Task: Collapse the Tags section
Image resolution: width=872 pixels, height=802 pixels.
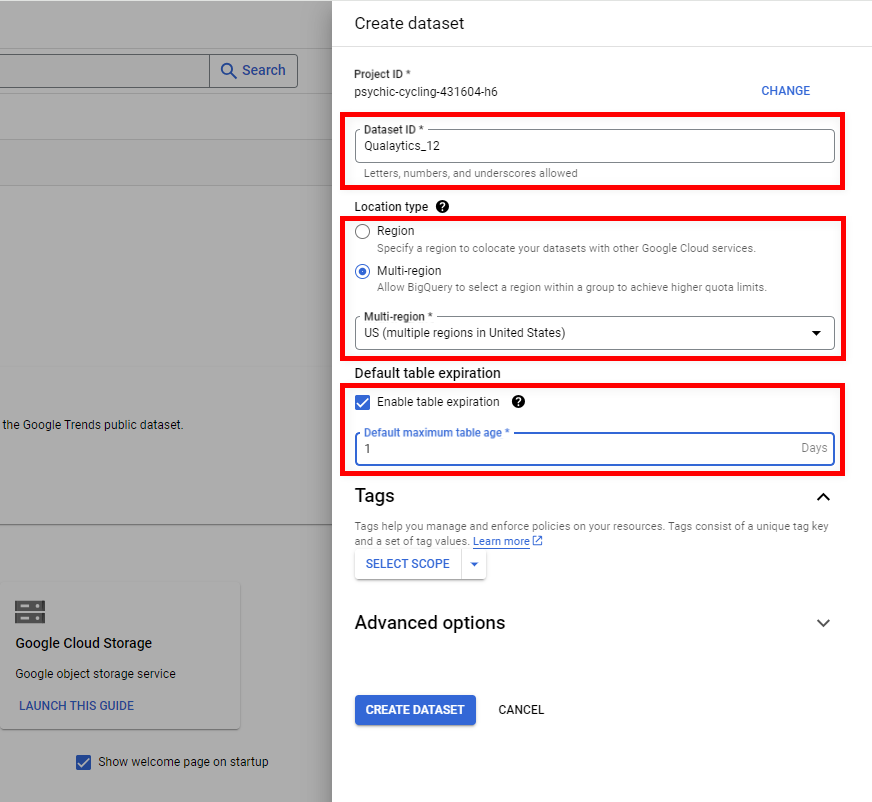Action: [x=823, y=496]
